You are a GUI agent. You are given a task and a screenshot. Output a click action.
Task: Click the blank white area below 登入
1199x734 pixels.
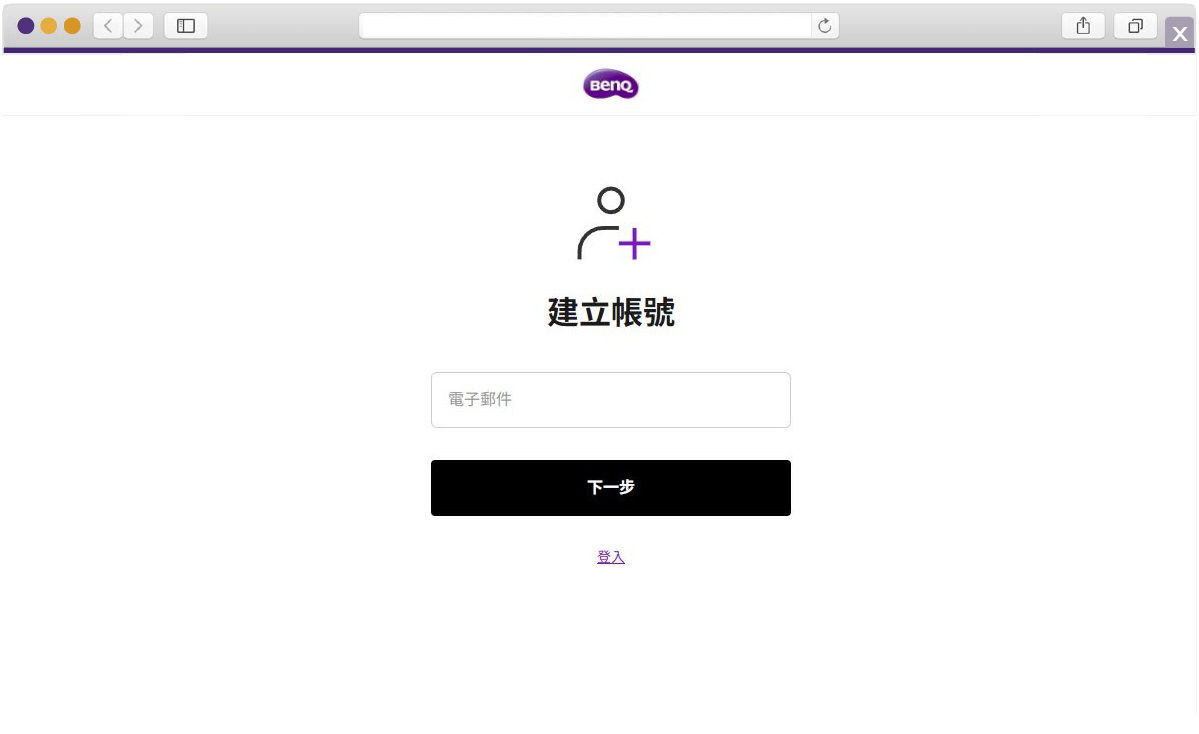pos(610,650)
